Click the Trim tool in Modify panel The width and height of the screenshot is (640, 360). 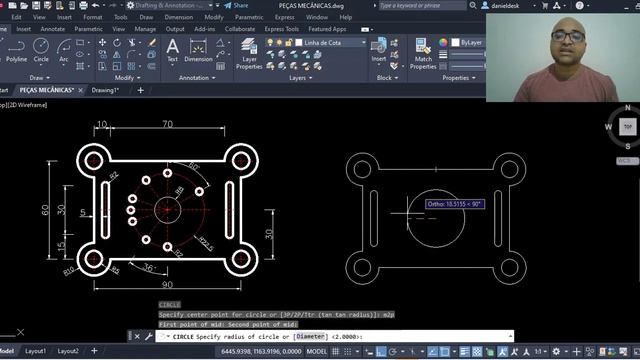(131, 42)
